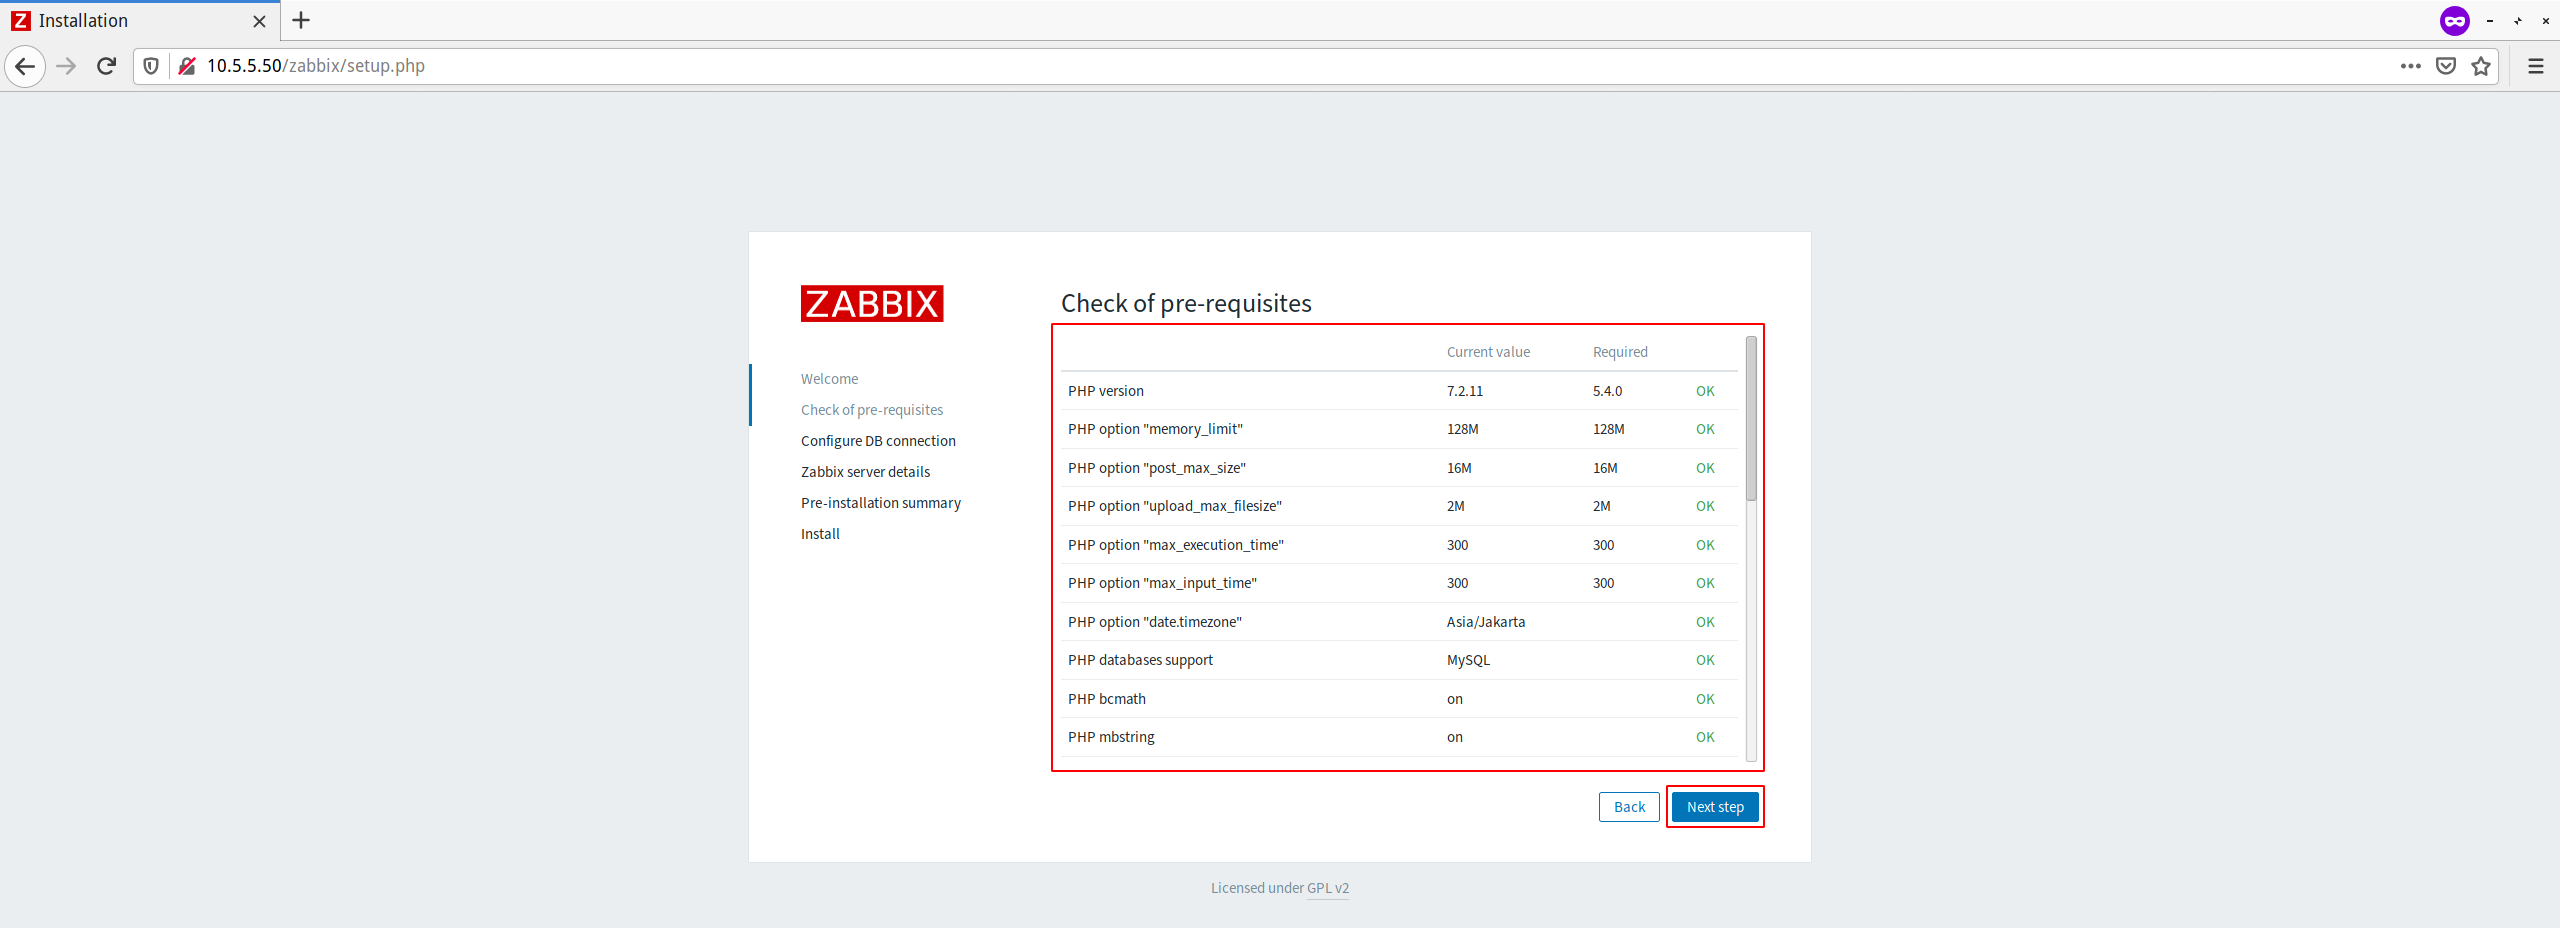The image size is (2560, 928).
Task: Click the Next step button
Action: (1715, 807)
